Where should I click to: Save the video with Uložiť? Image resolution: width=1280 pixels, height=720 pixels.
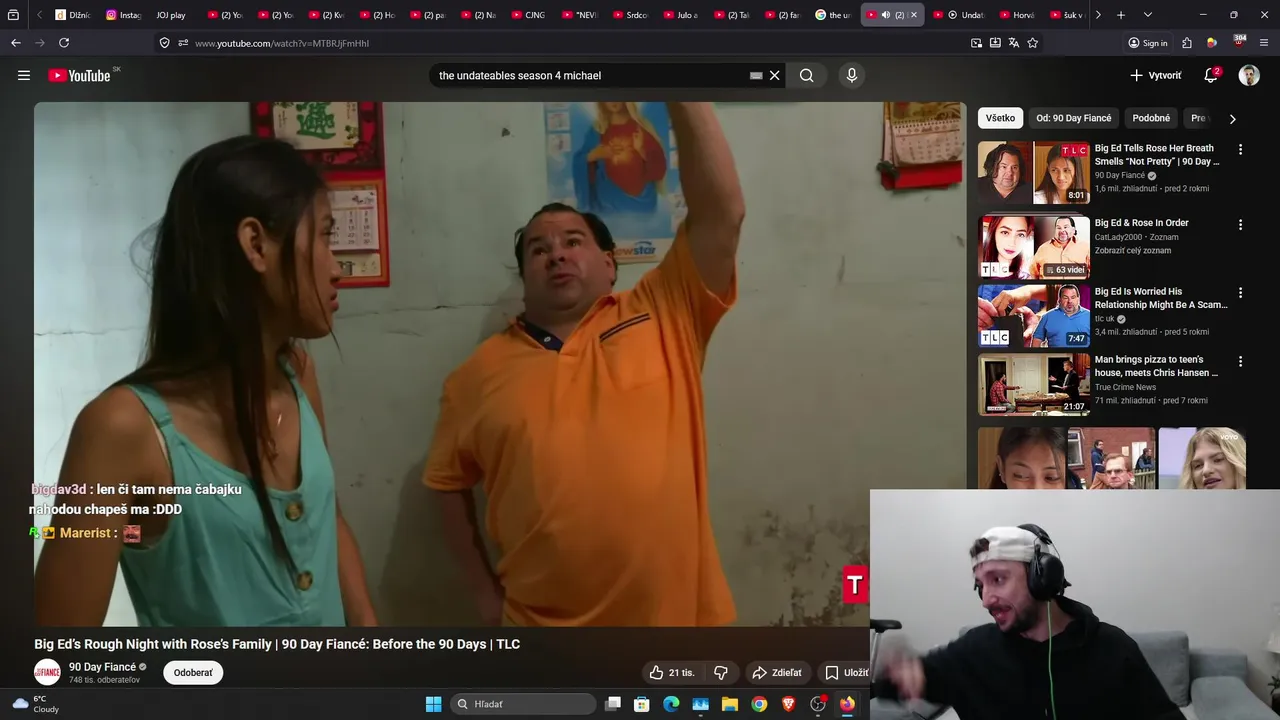(x=847, y=673)
